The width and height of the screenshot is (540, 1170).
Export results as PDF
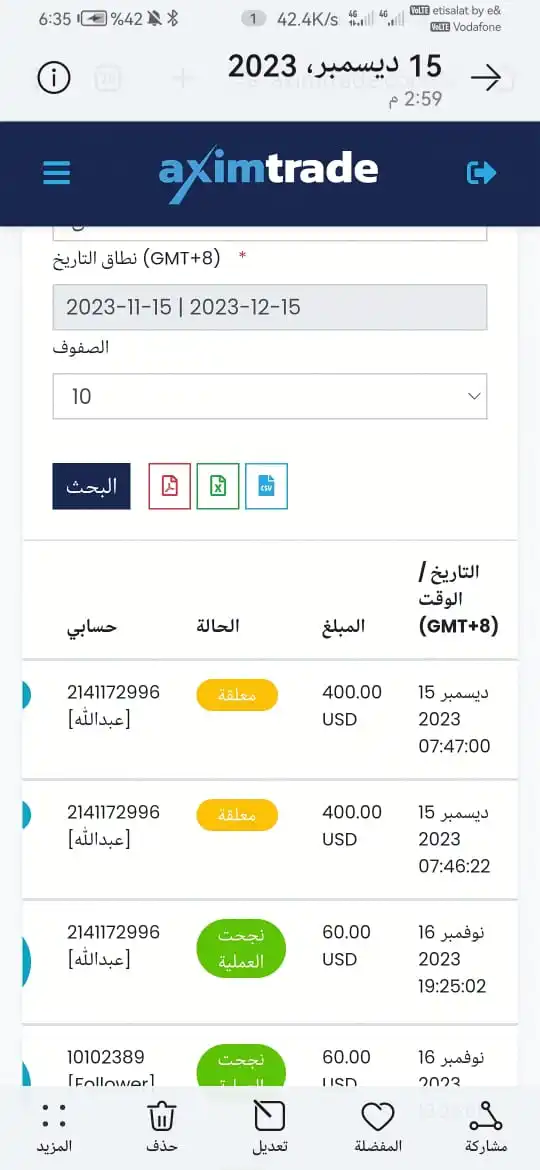coord(170,487)
